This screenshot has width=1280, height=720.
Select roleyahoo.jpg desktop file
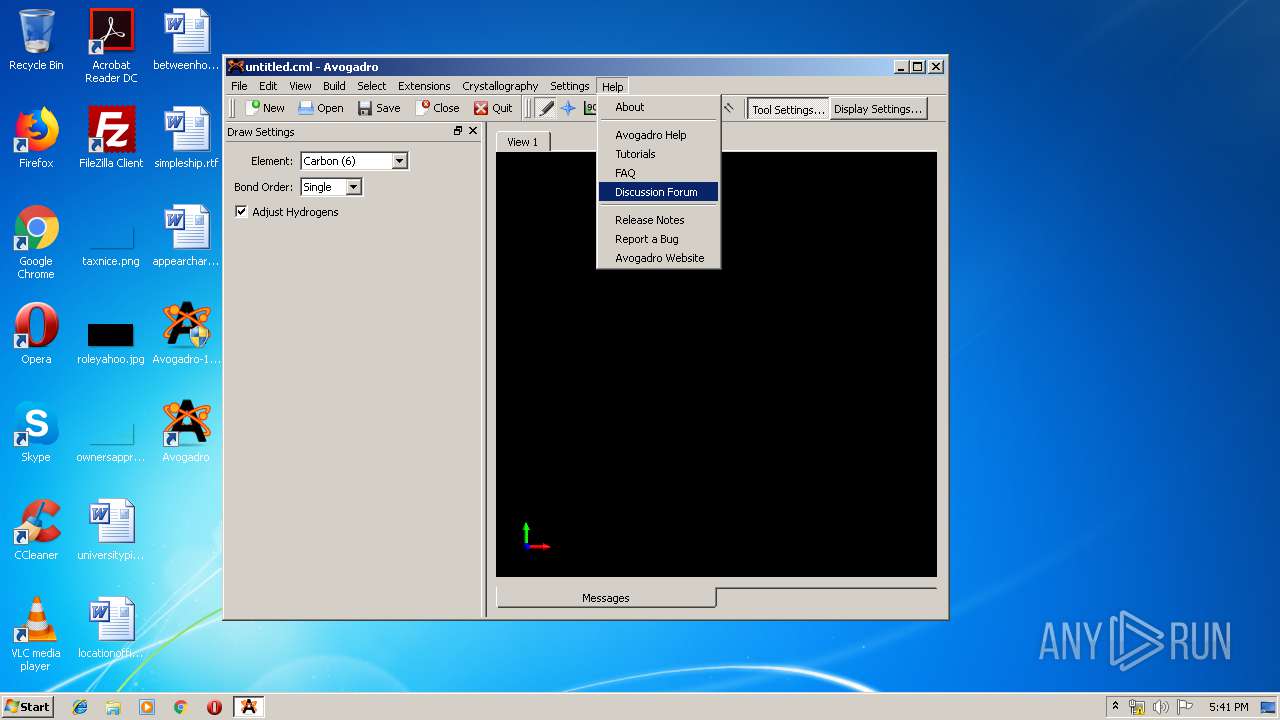111,341
